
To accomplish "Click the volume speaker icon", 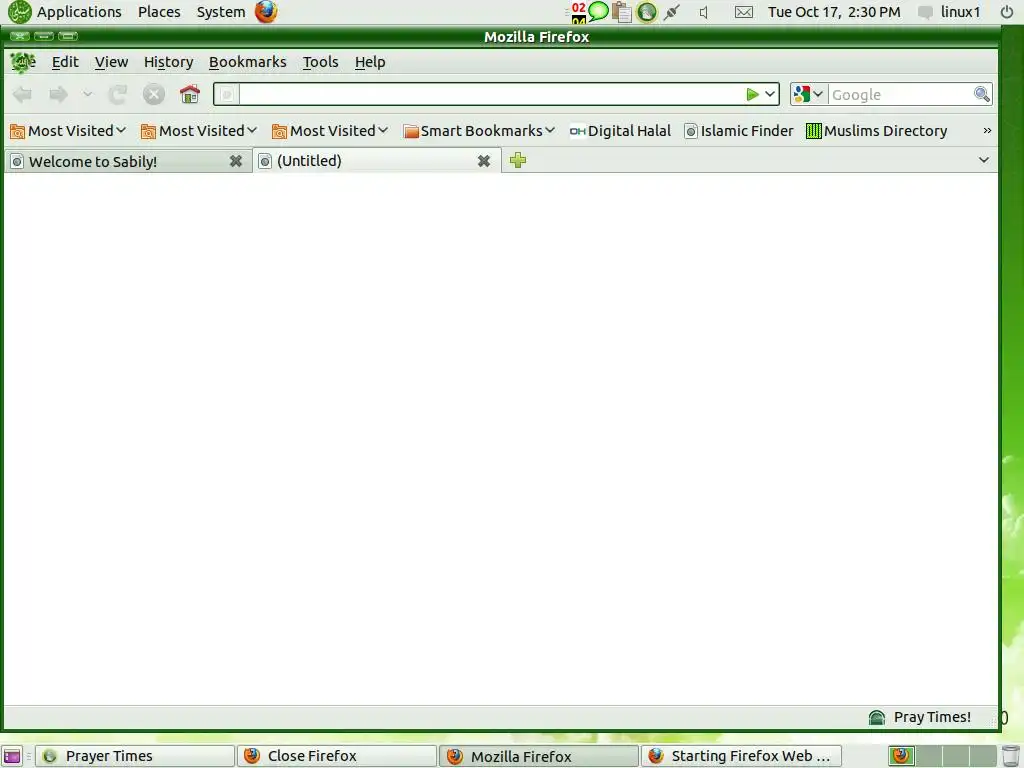I will (703, 12).
